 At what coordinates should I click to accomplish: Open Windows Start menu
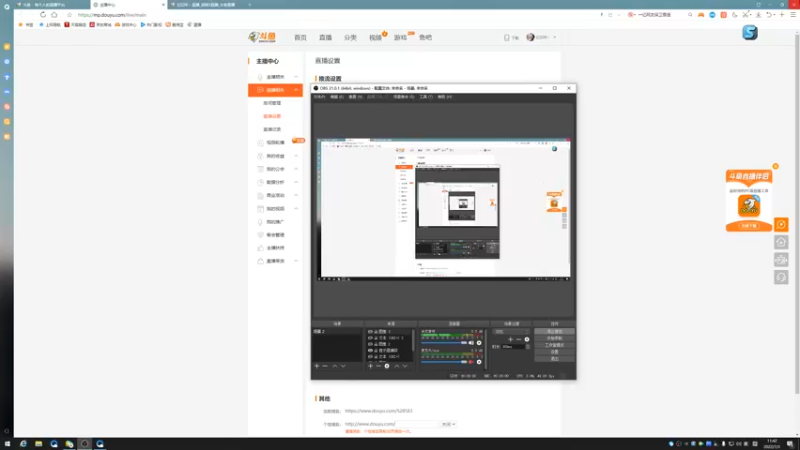point(7,444)
